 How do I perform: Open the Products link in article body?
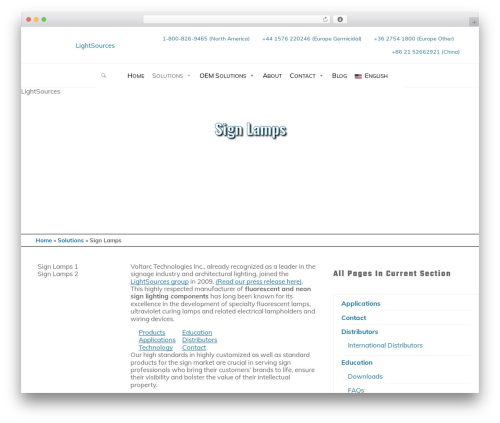152,332
